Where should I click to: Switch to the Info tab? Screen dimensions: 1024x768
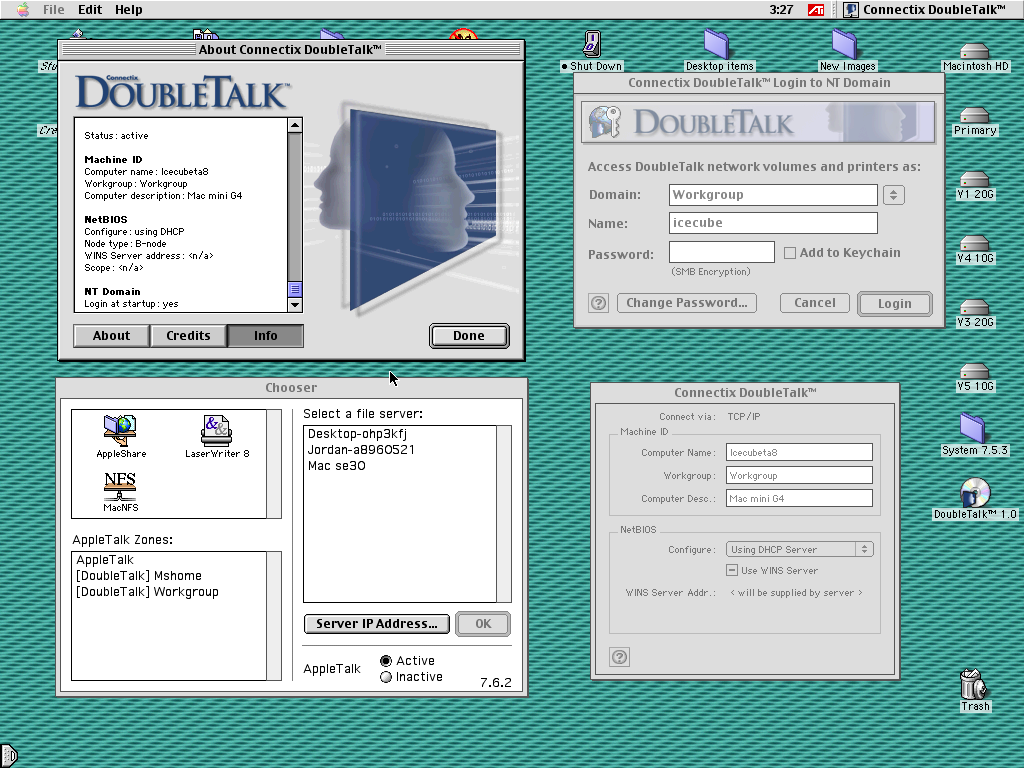[x=265, y=336]
